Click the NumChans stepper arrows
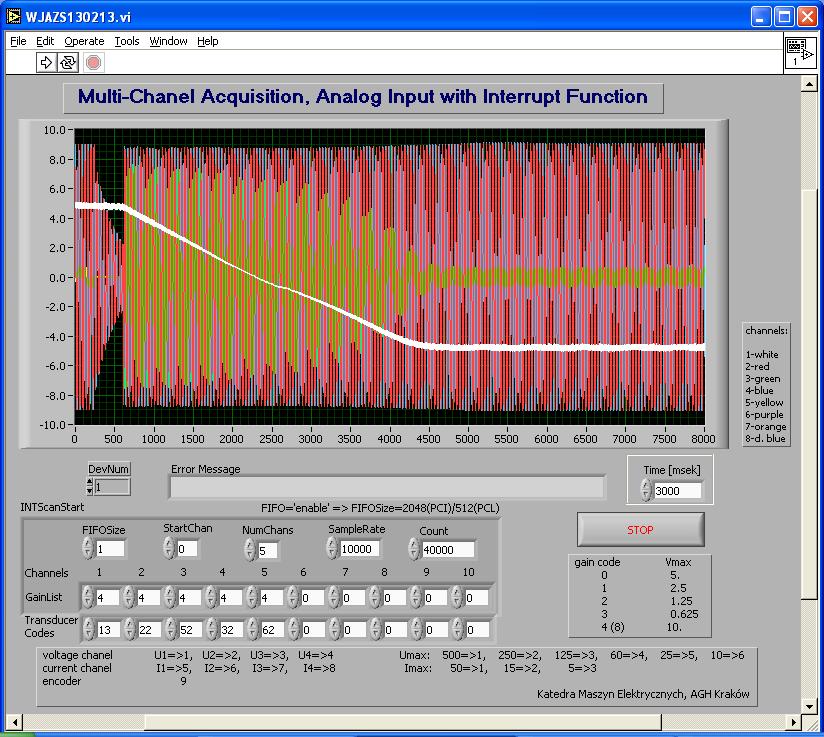This screenshot has height=737, width=824. [250, 550]
